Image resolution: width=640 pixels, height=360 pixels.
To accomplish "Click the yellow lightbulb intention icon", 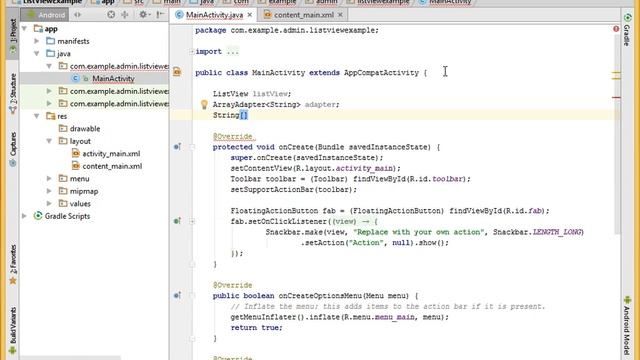I will [204, 104].
